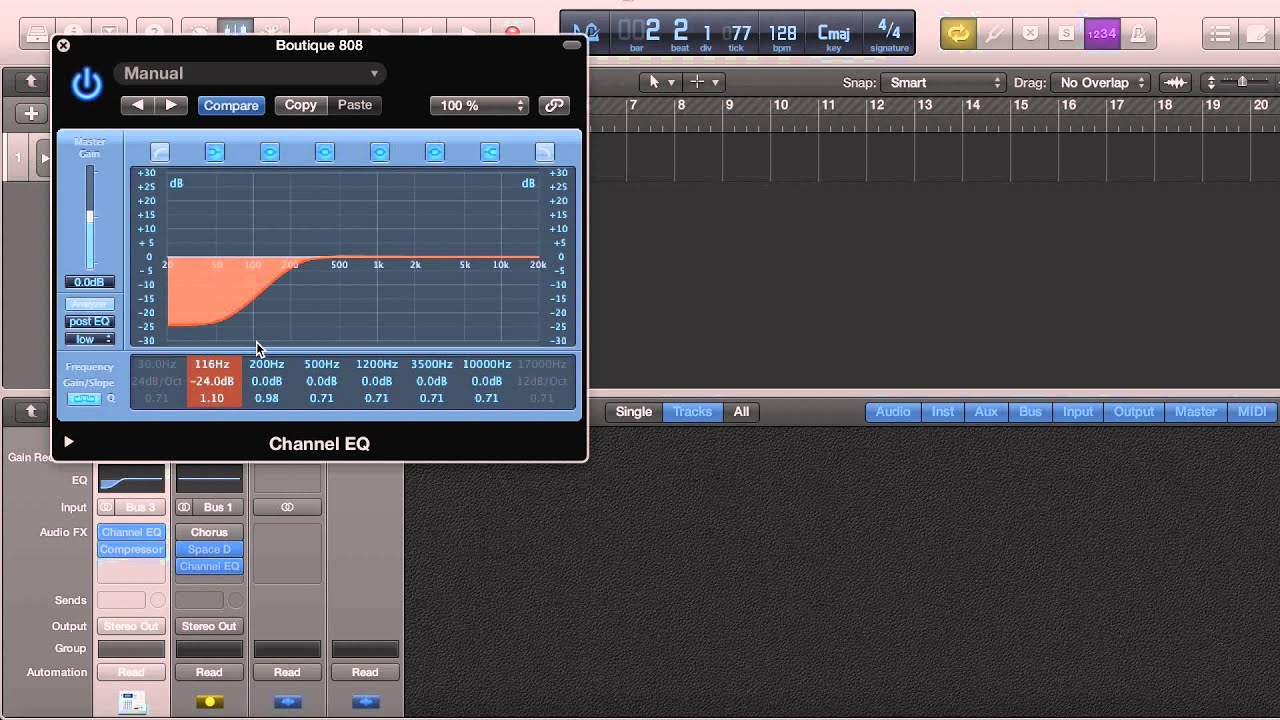Toggle the 500Hz parametric band button
The height and width of the screenshot is (720, 1280).
click(325, 152)
